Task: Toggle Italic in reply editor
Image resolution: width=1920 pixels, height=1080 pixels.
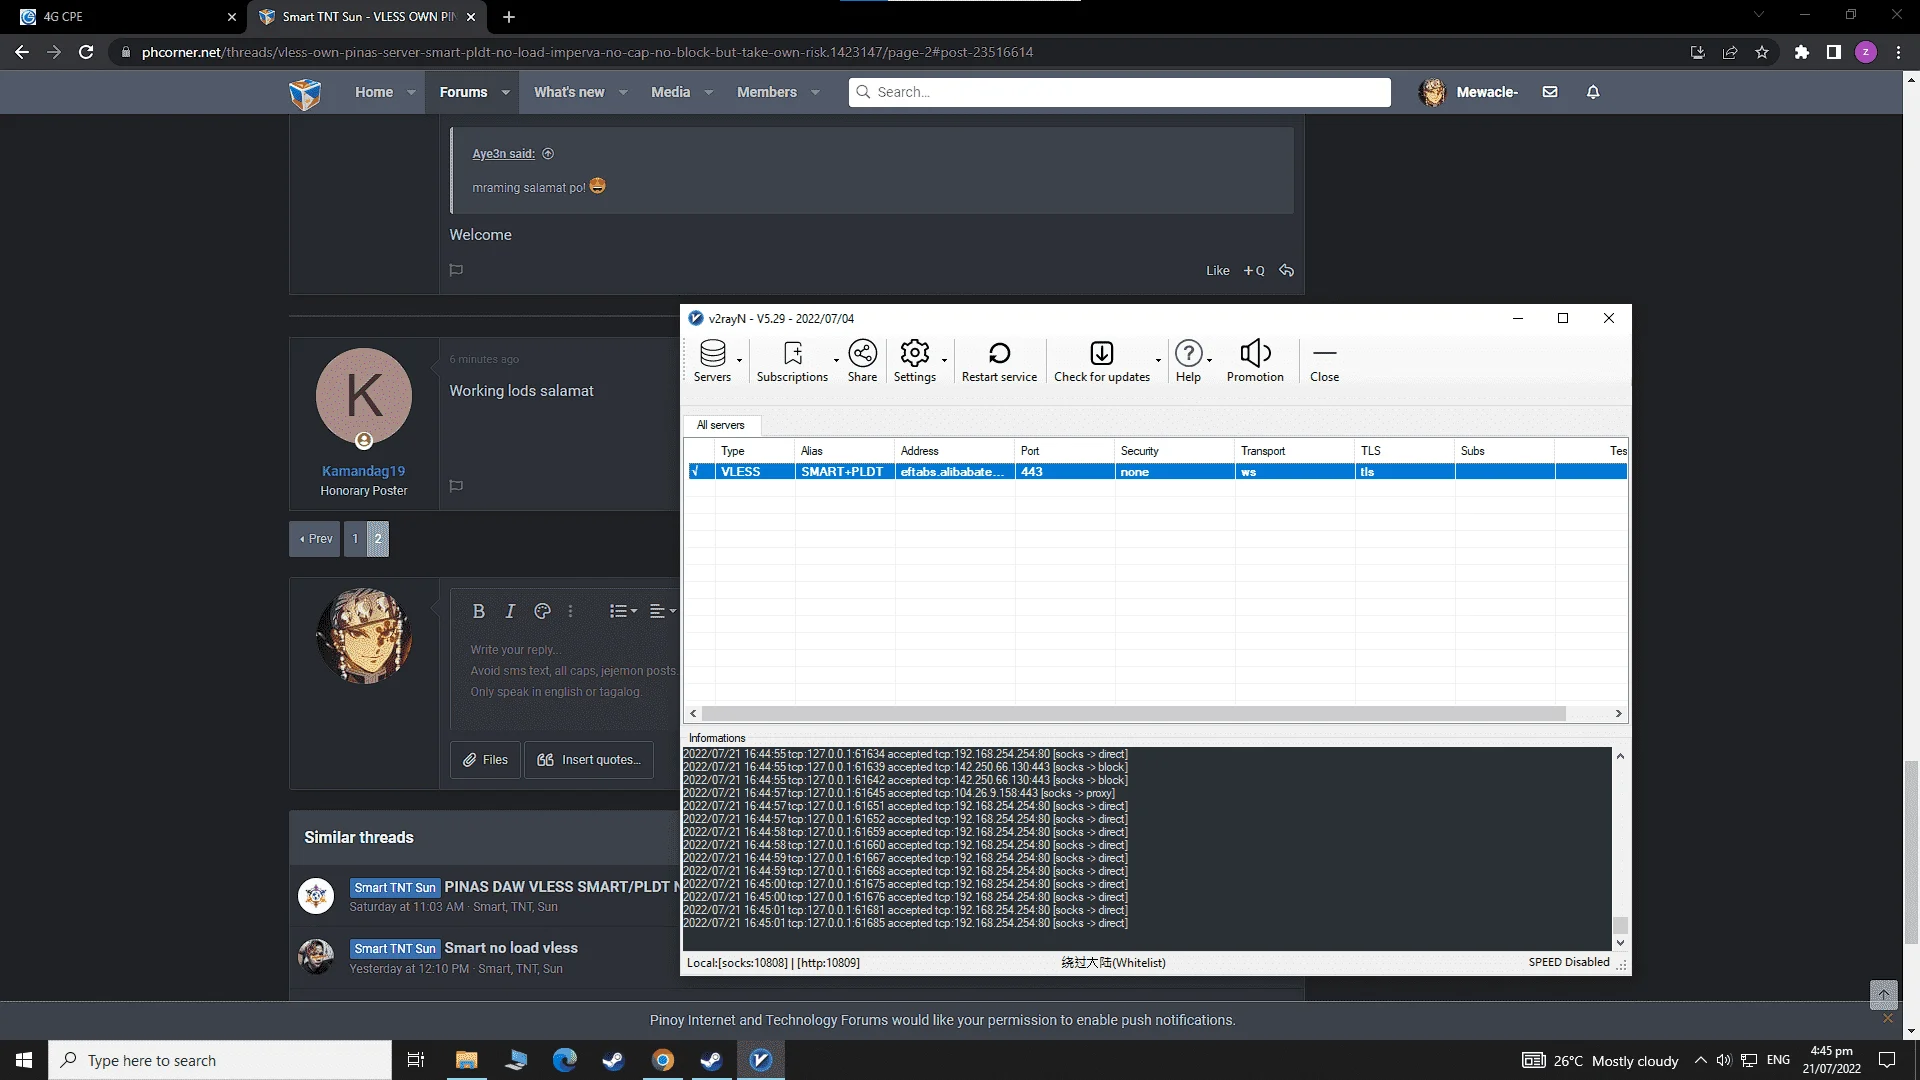Action: pos(510,611)
